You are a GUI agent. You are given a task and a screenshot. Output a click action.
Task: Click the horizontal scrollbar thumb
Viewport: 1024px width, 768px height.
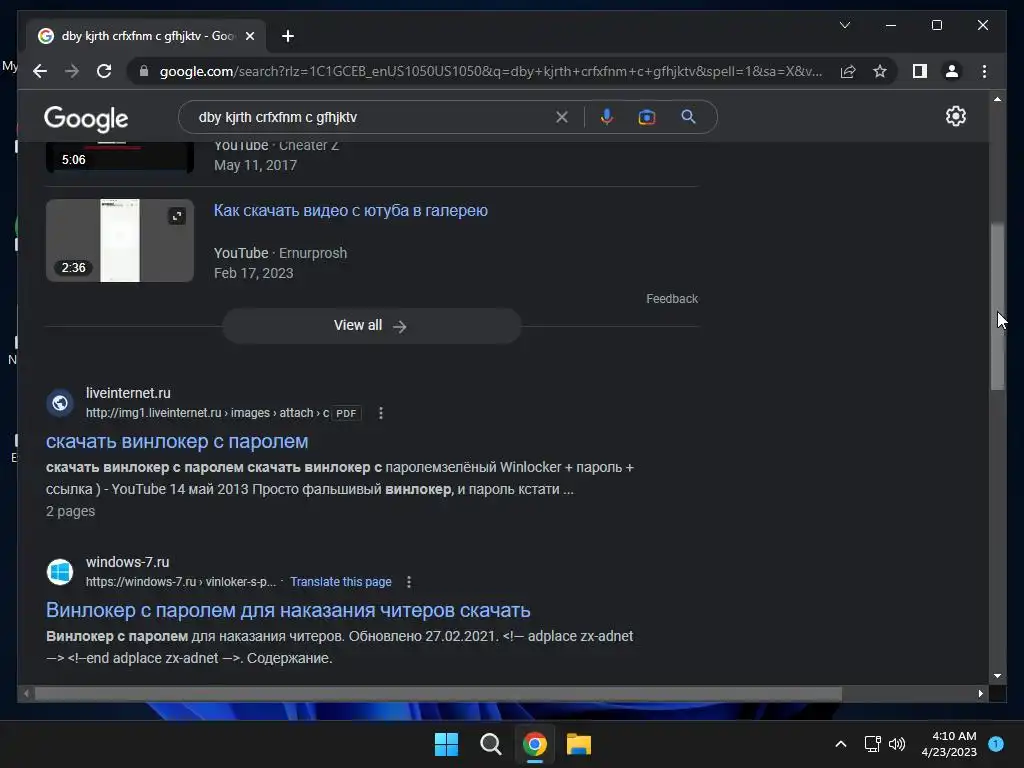coord(438,694)
